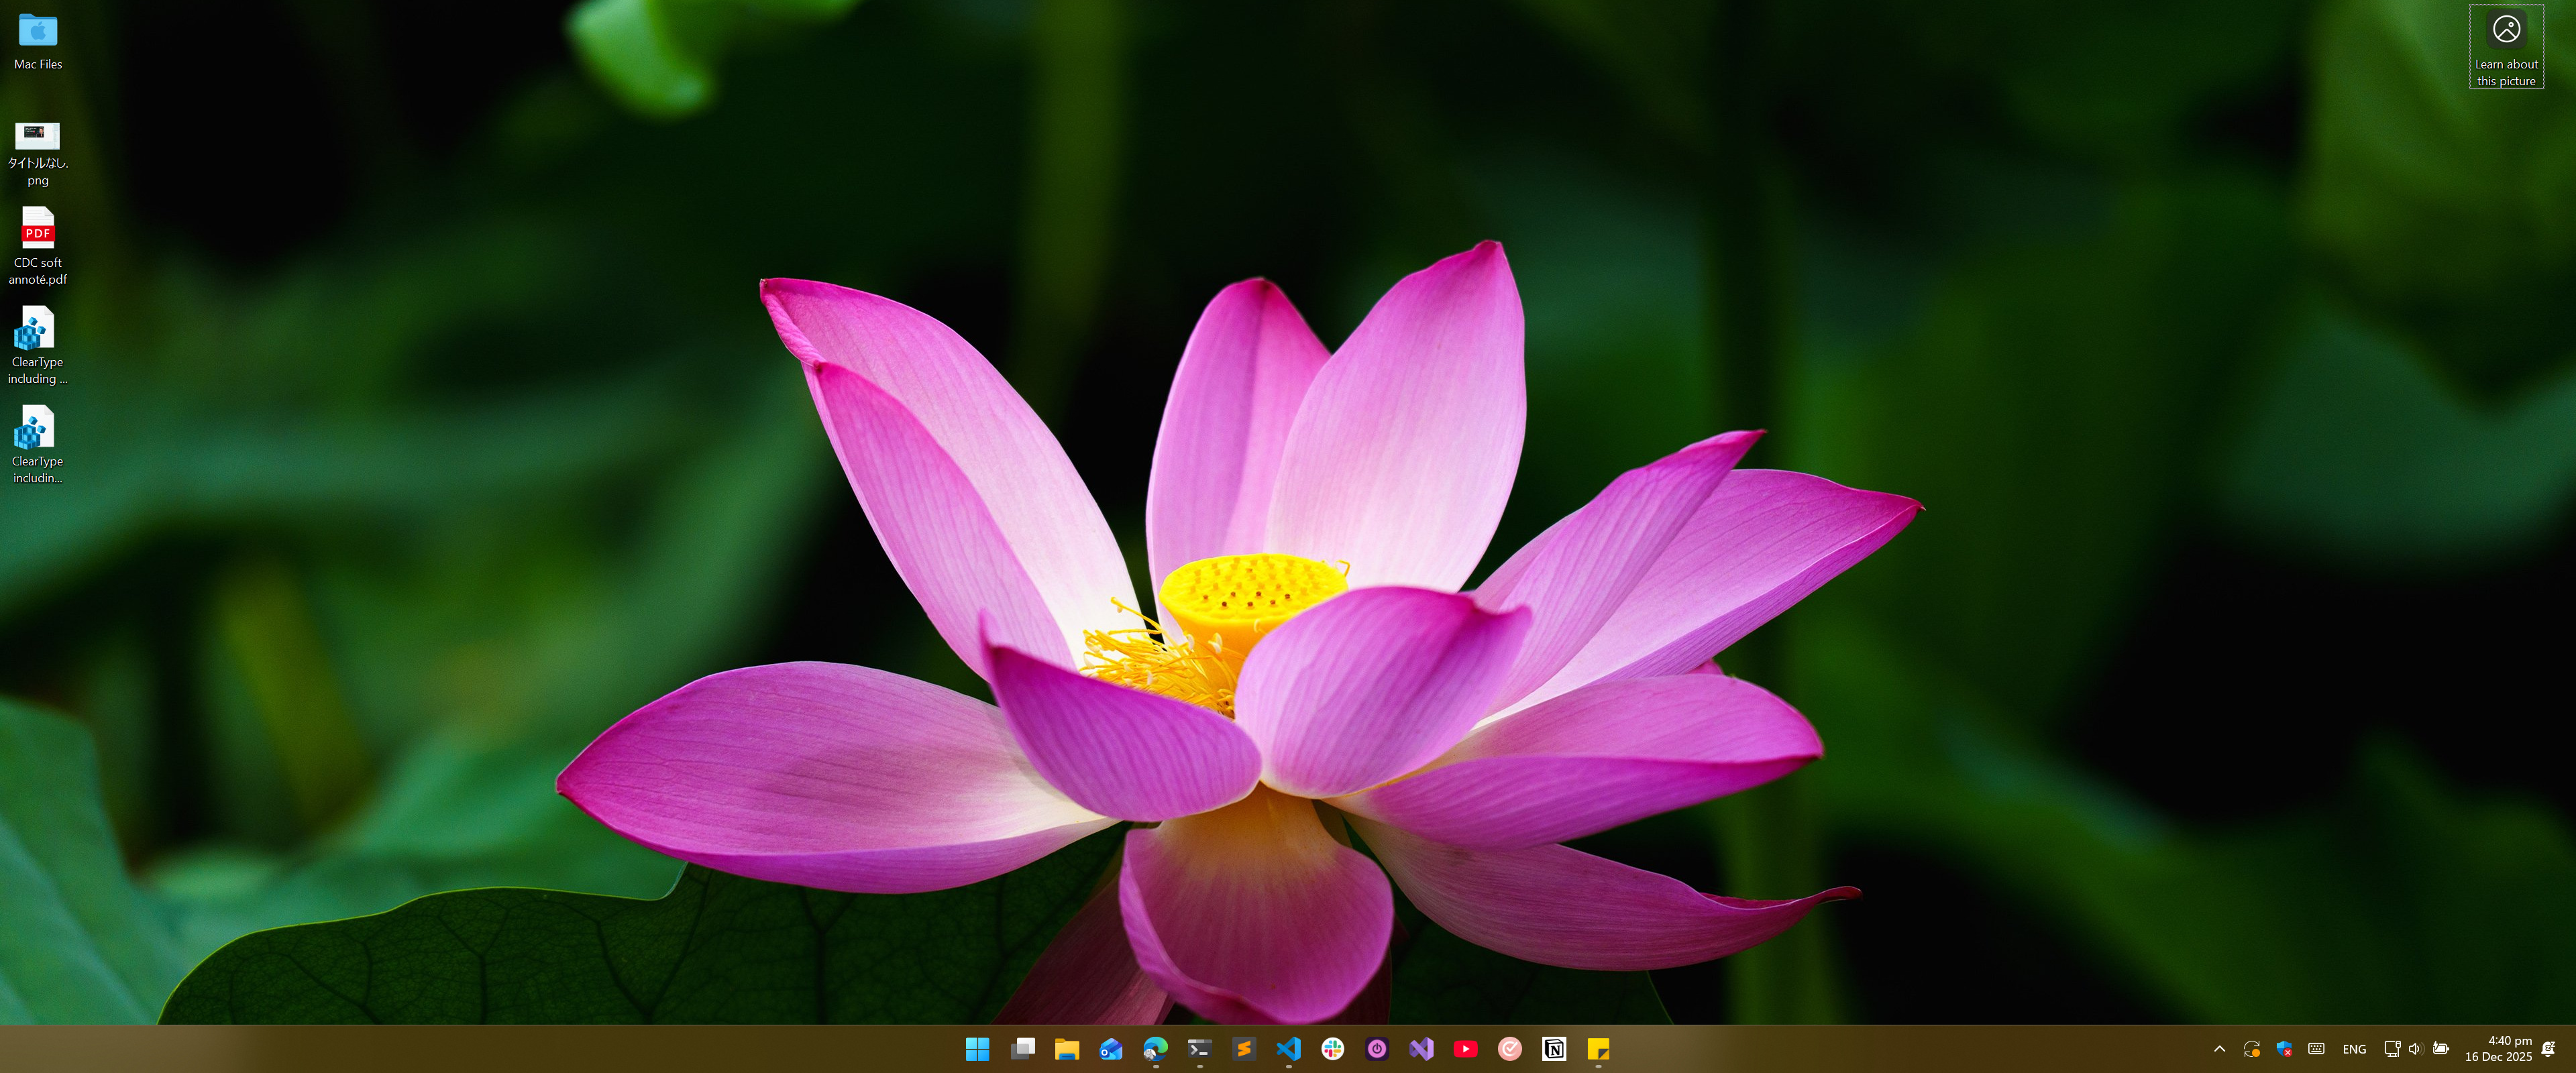
Task: Open Slack from the taskbar
Action: pyautogui.click(x=1332, y=1048)
